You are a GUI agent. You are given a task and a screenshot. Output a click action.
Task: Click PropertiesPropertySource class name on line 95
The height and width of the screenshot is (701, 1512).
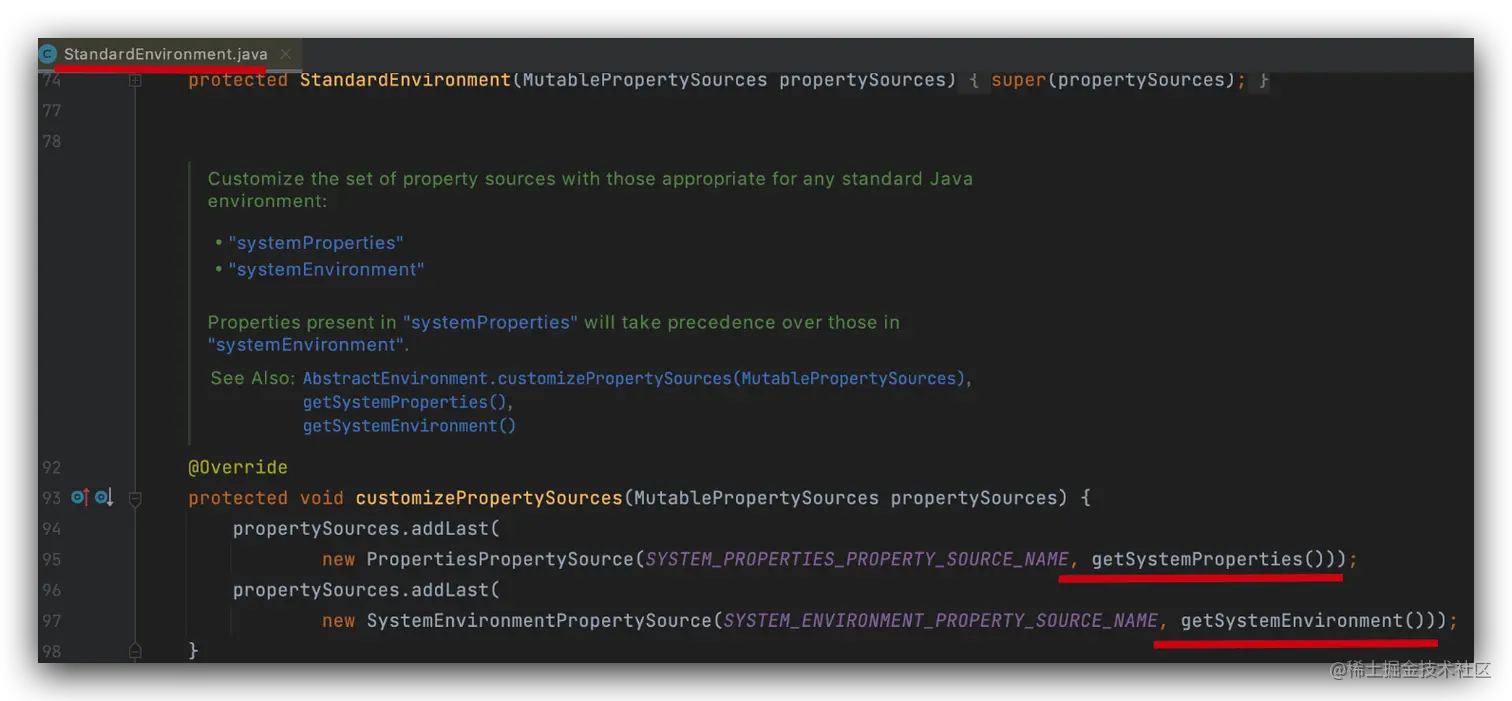pos(501,559)
